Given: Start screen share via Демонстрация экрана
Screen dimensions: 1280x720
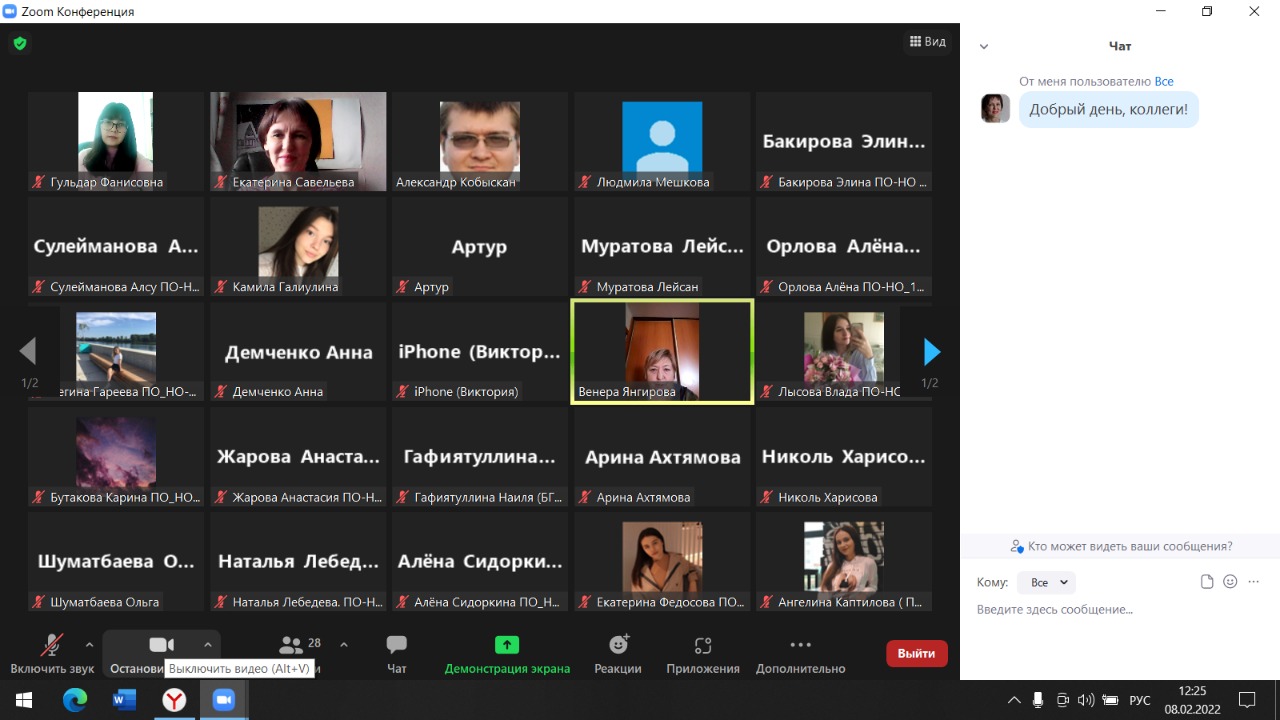Looking at the screenshot, I should point(507,653).
